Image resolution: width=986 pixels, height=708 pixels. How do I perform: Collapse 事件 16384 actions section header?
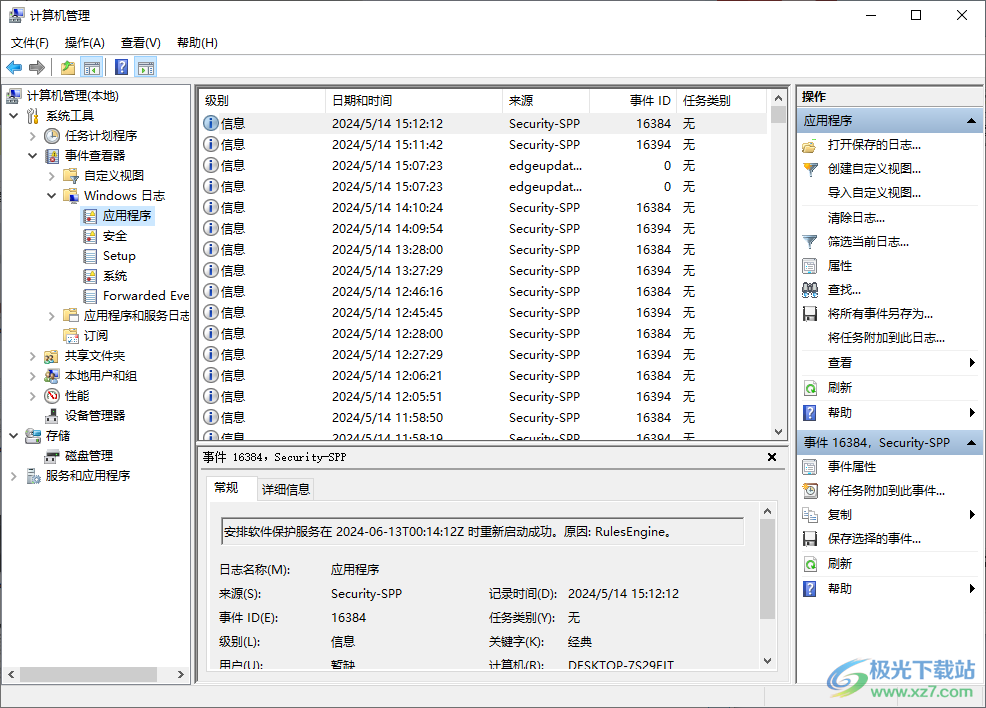[x=971, y=443]
